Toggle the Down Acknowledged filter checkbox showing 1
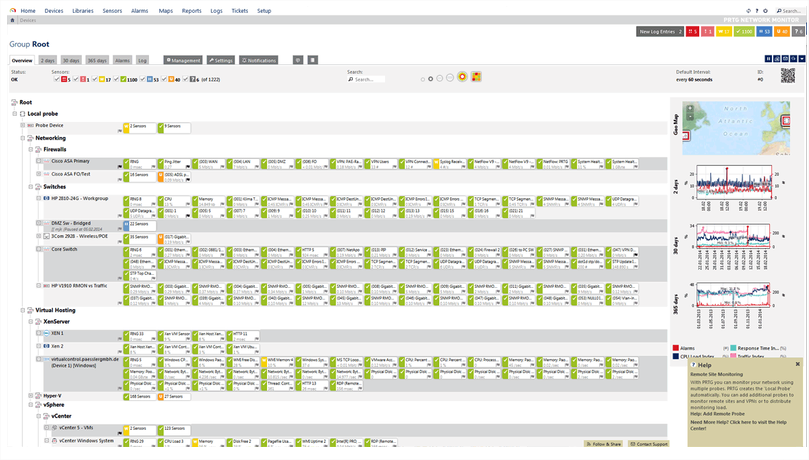The width and height of the screenshot is (809, 460). (x=76, y=79)
